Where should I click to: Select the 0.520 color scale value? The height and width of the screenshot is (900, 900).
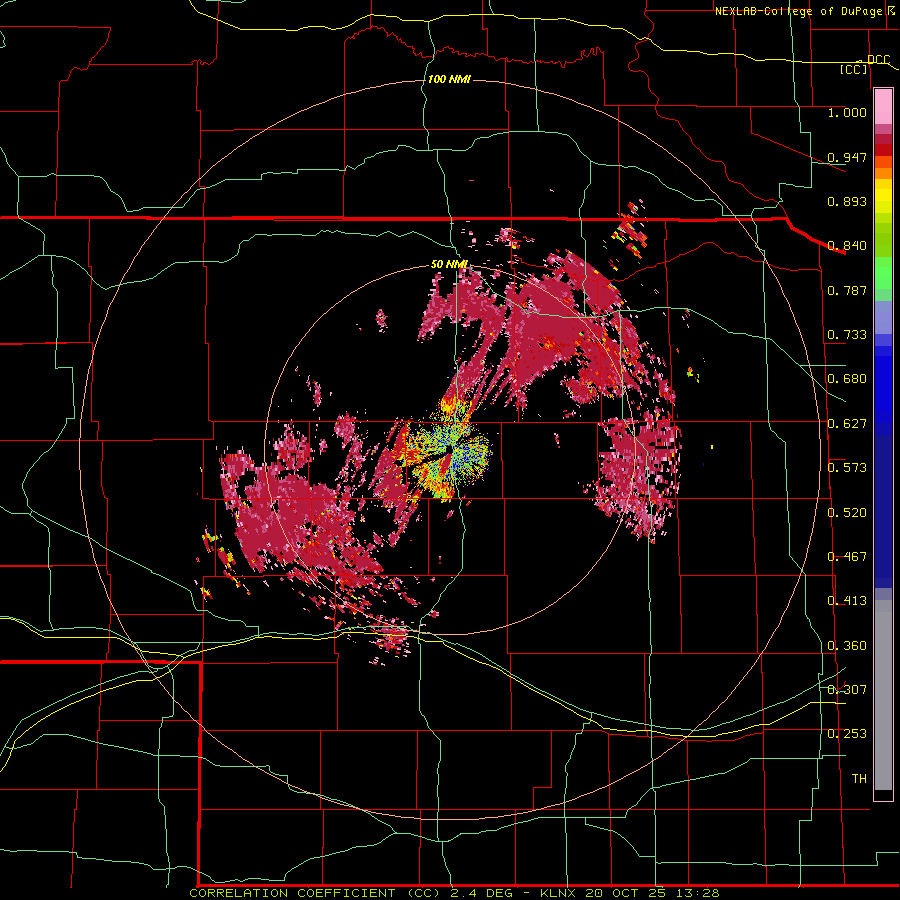847,512
